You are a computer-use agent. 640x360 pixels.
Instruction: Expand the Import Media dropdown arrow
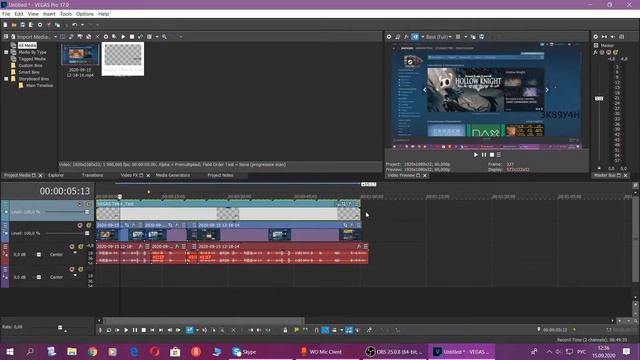[x=55, y=37]
